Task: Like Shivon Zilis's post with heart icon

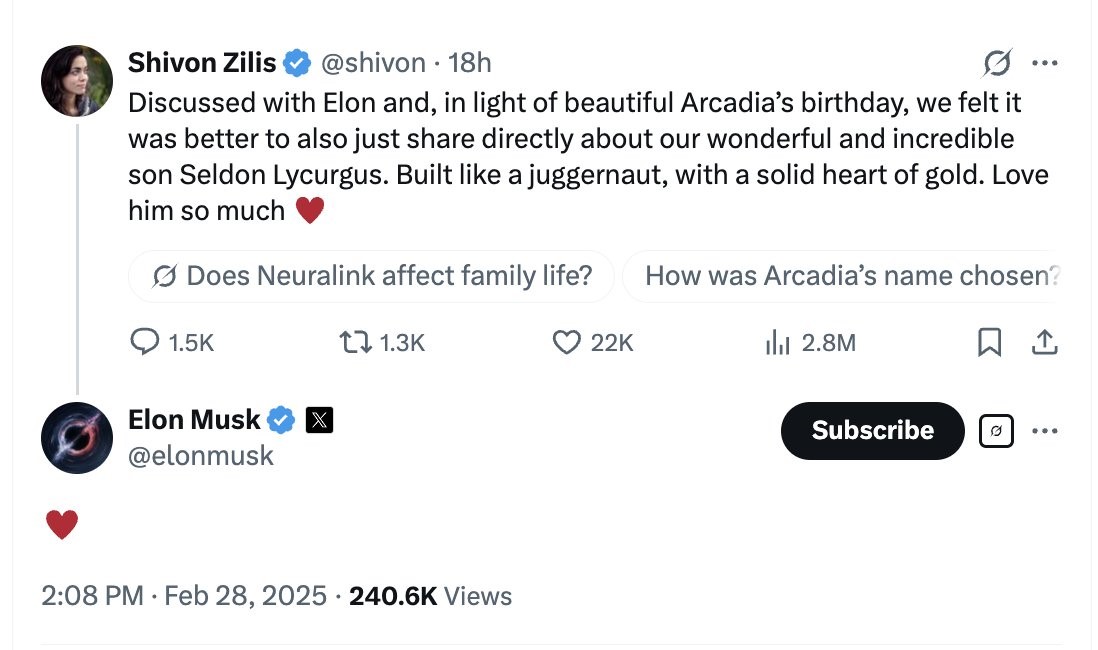Action: pyautogui.click(x=566, y=343)
